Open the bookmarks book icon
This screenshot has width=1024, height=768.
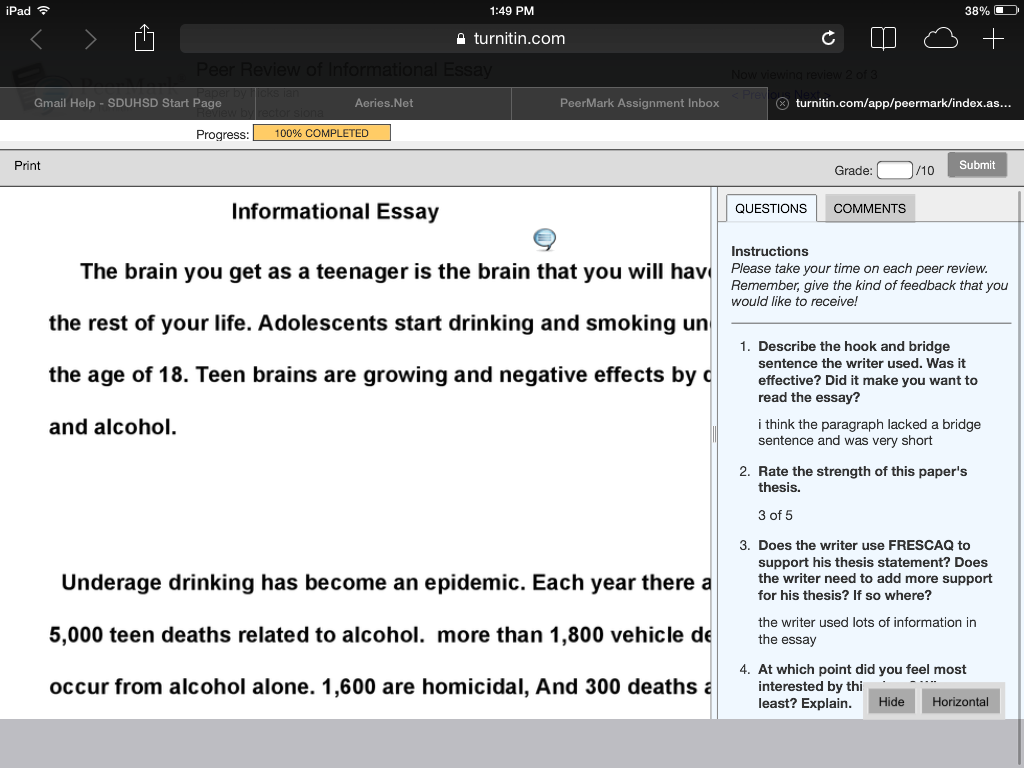pyautogui.click(x=883, y=39)
